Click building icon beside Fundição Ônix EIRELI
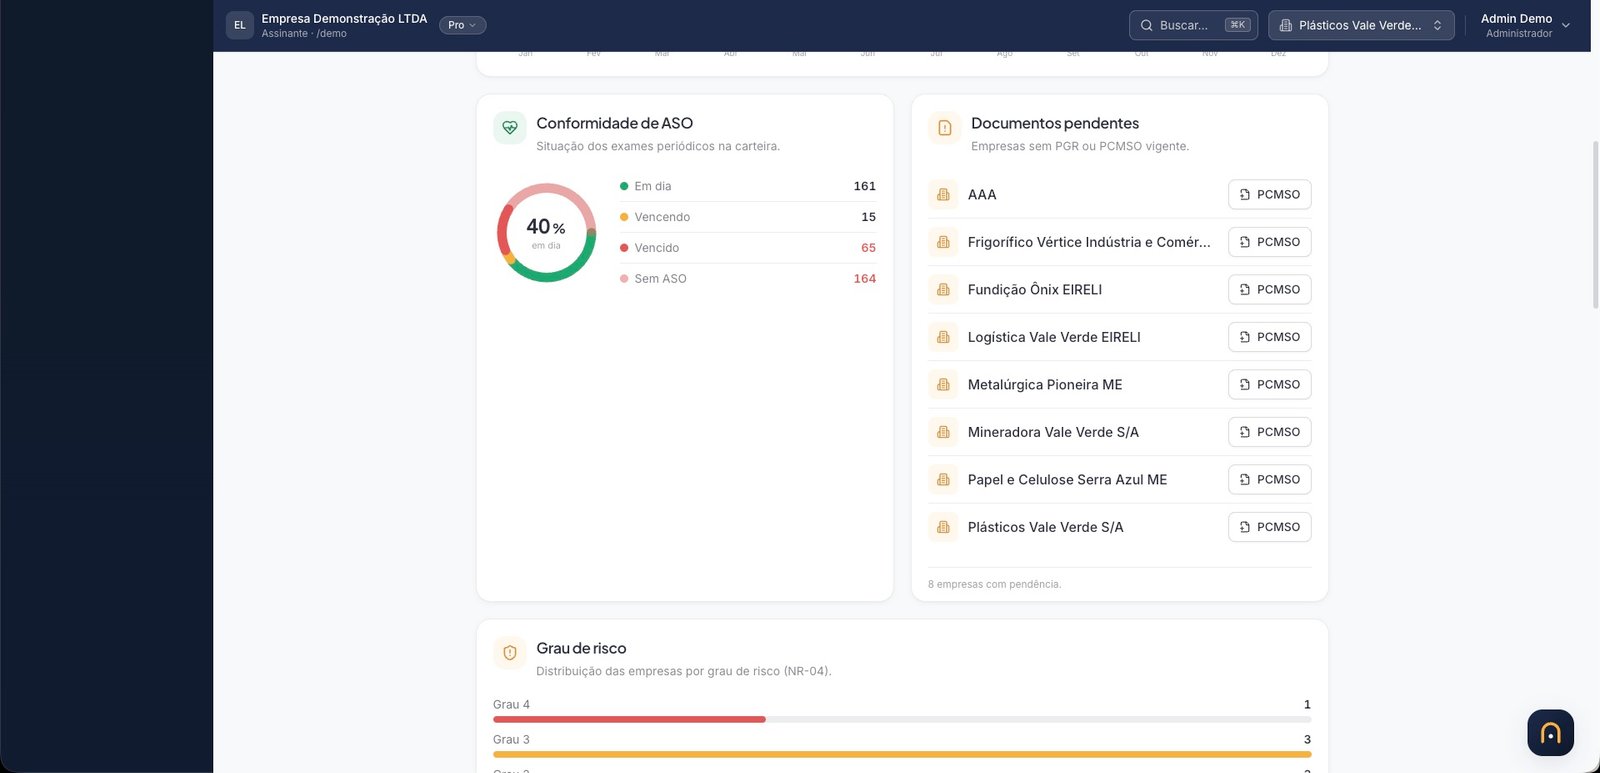Screen dimensions: 1600x773 click(943, 289)
